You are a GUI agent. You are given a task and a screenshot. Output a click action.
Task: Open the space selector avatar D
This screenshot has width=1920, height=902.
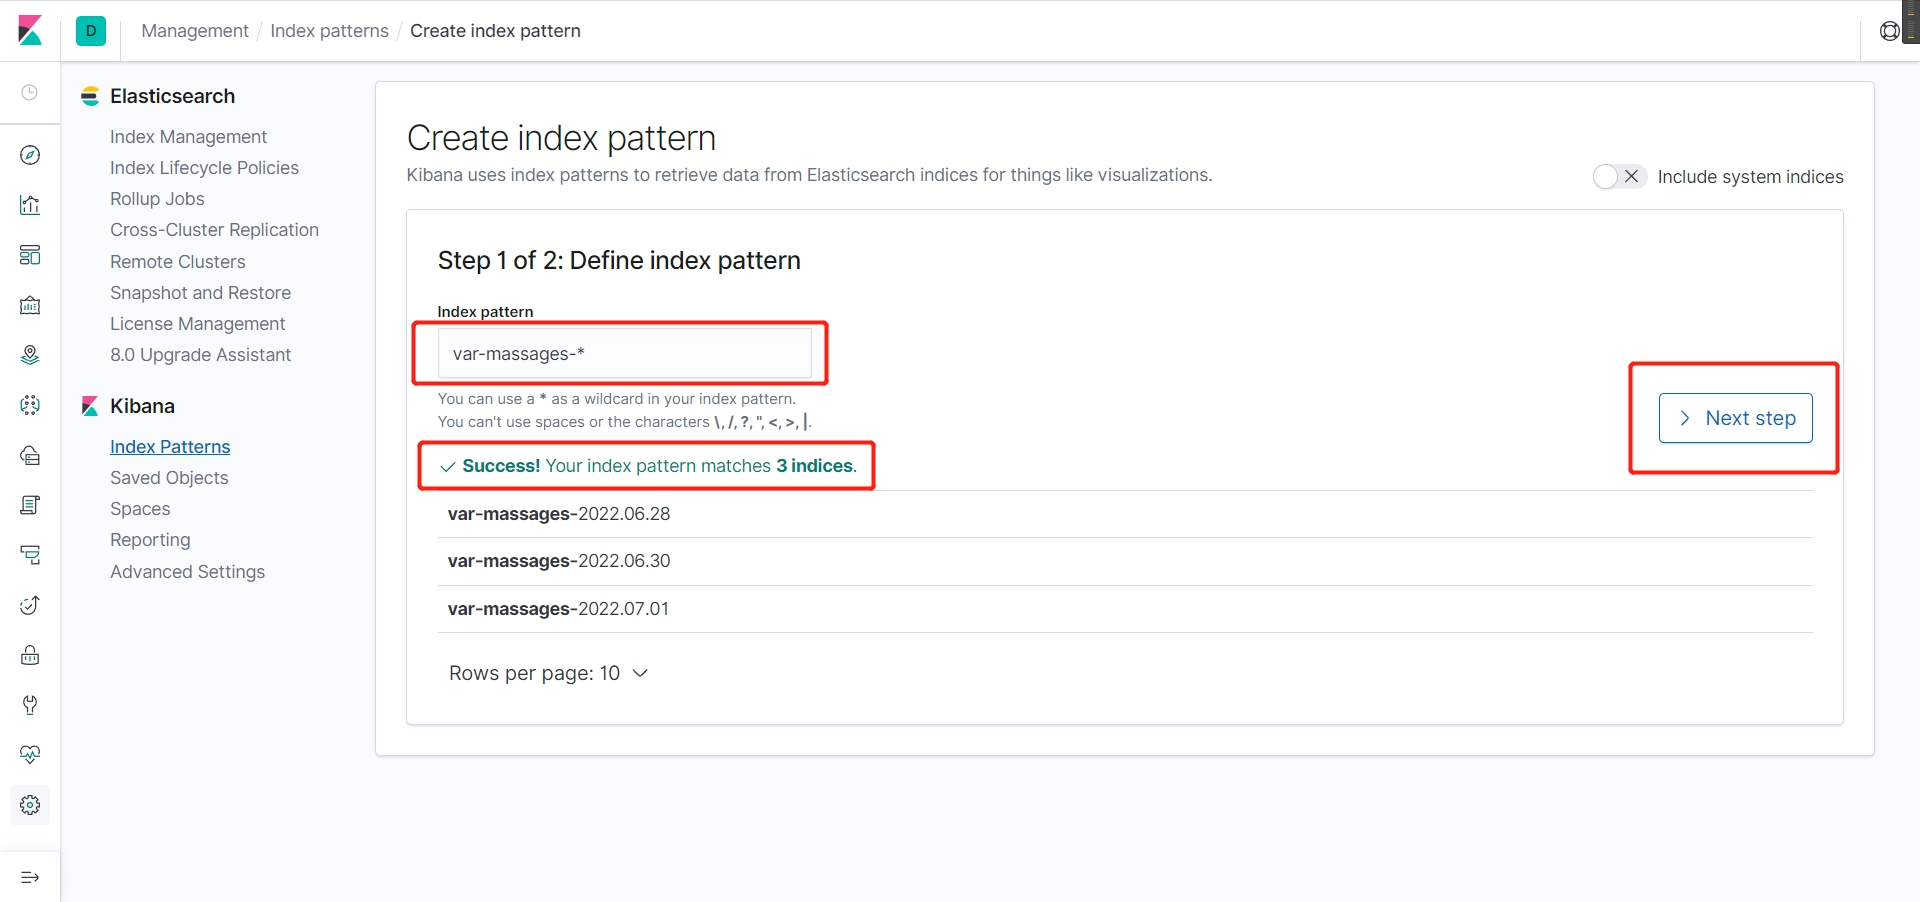click(x=91, y=31)
